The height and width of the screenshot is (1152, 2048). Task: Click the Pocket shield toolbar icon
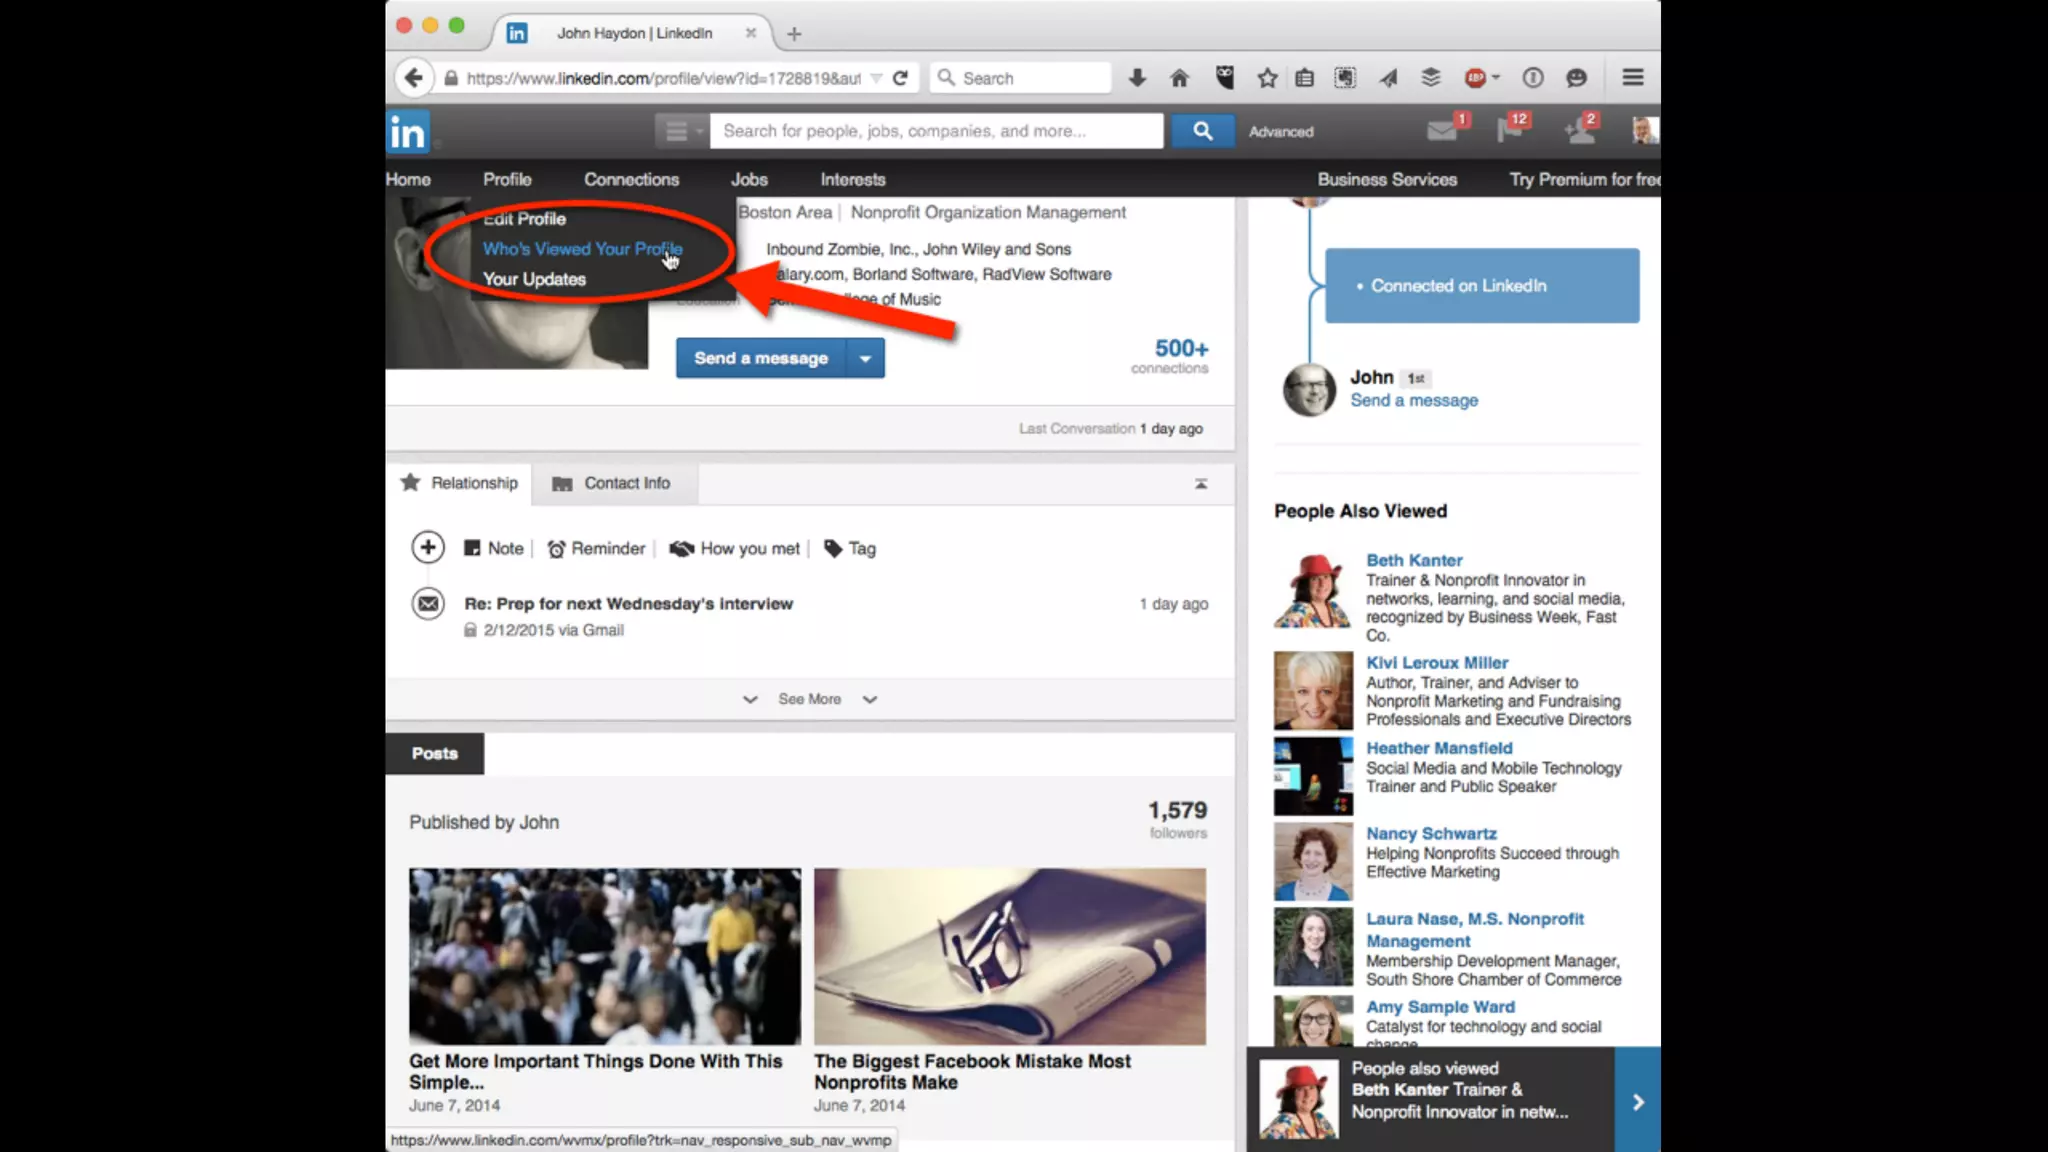tap(1224, 78)
